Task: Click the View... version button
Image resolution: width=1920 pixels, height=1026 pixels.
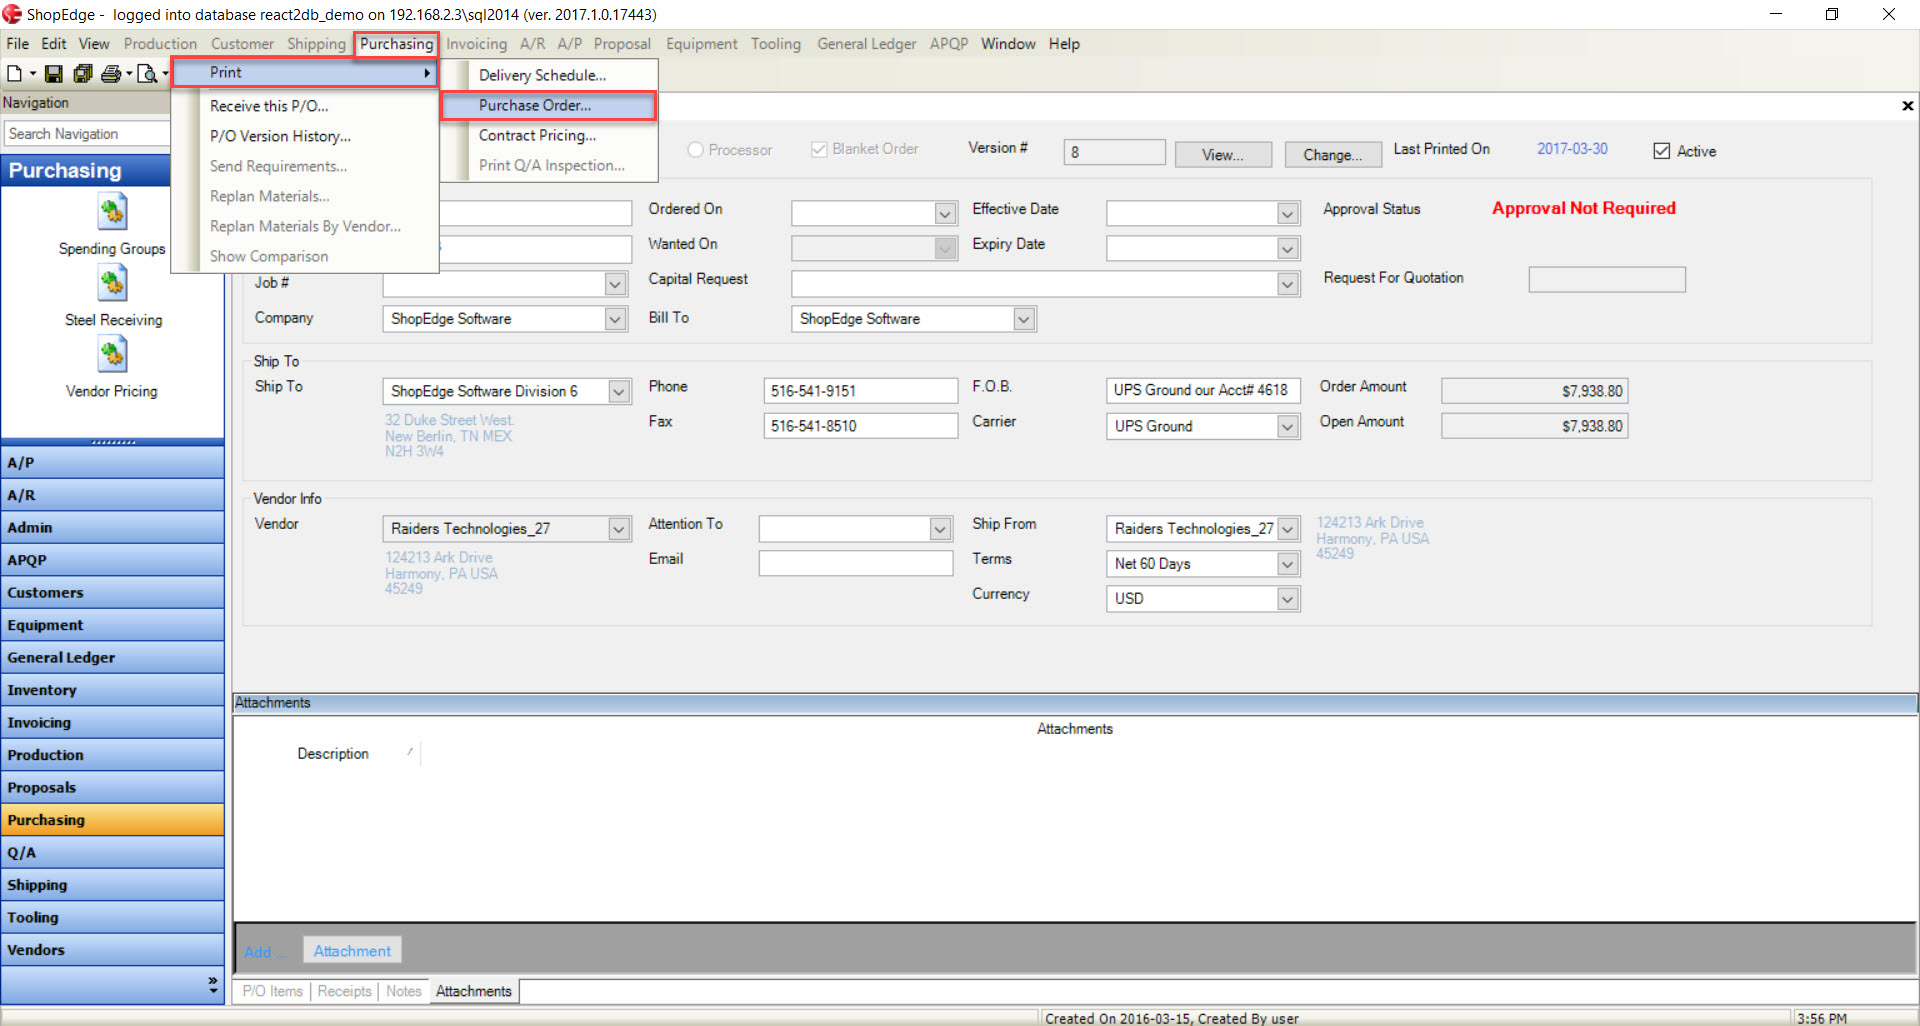Action: 1223,155
